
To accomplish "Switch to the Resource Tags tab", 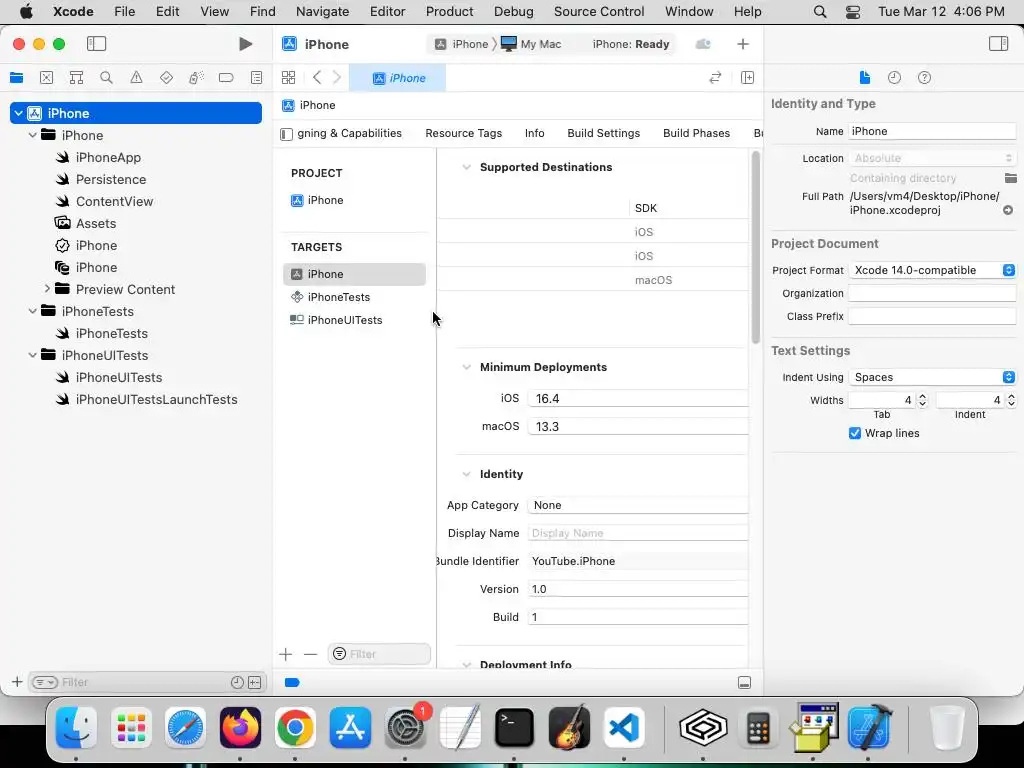I will pos(464,133).
